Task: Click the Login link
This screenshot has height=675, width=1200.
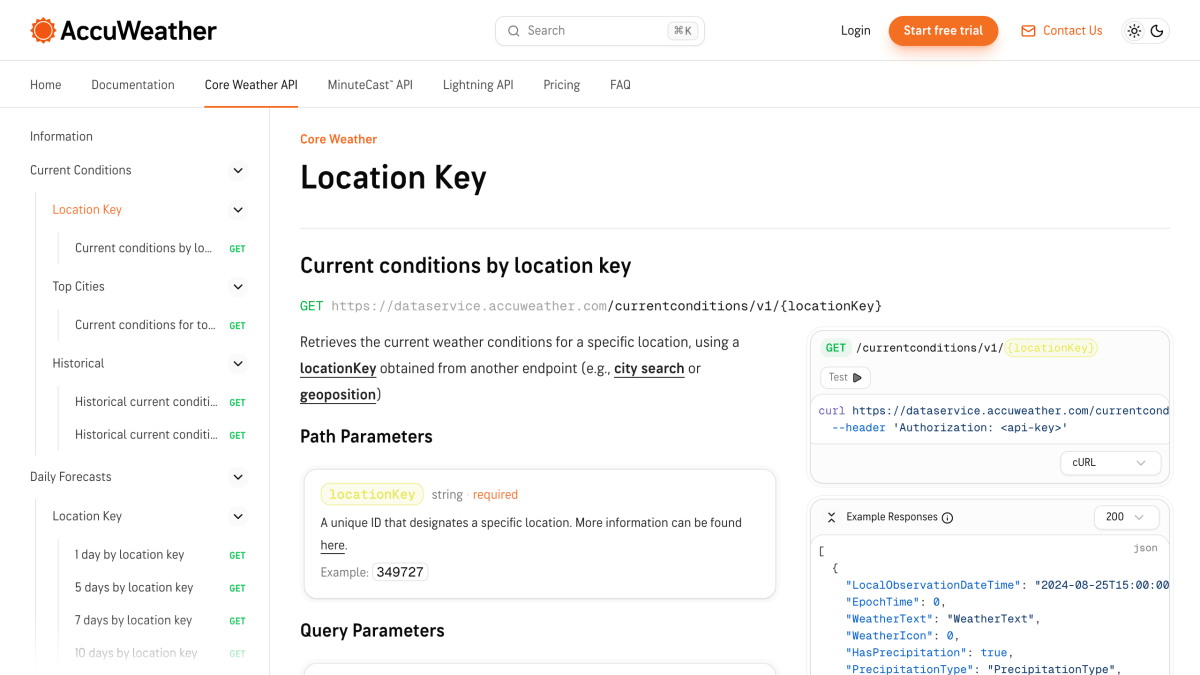Action: coord(856,31)
